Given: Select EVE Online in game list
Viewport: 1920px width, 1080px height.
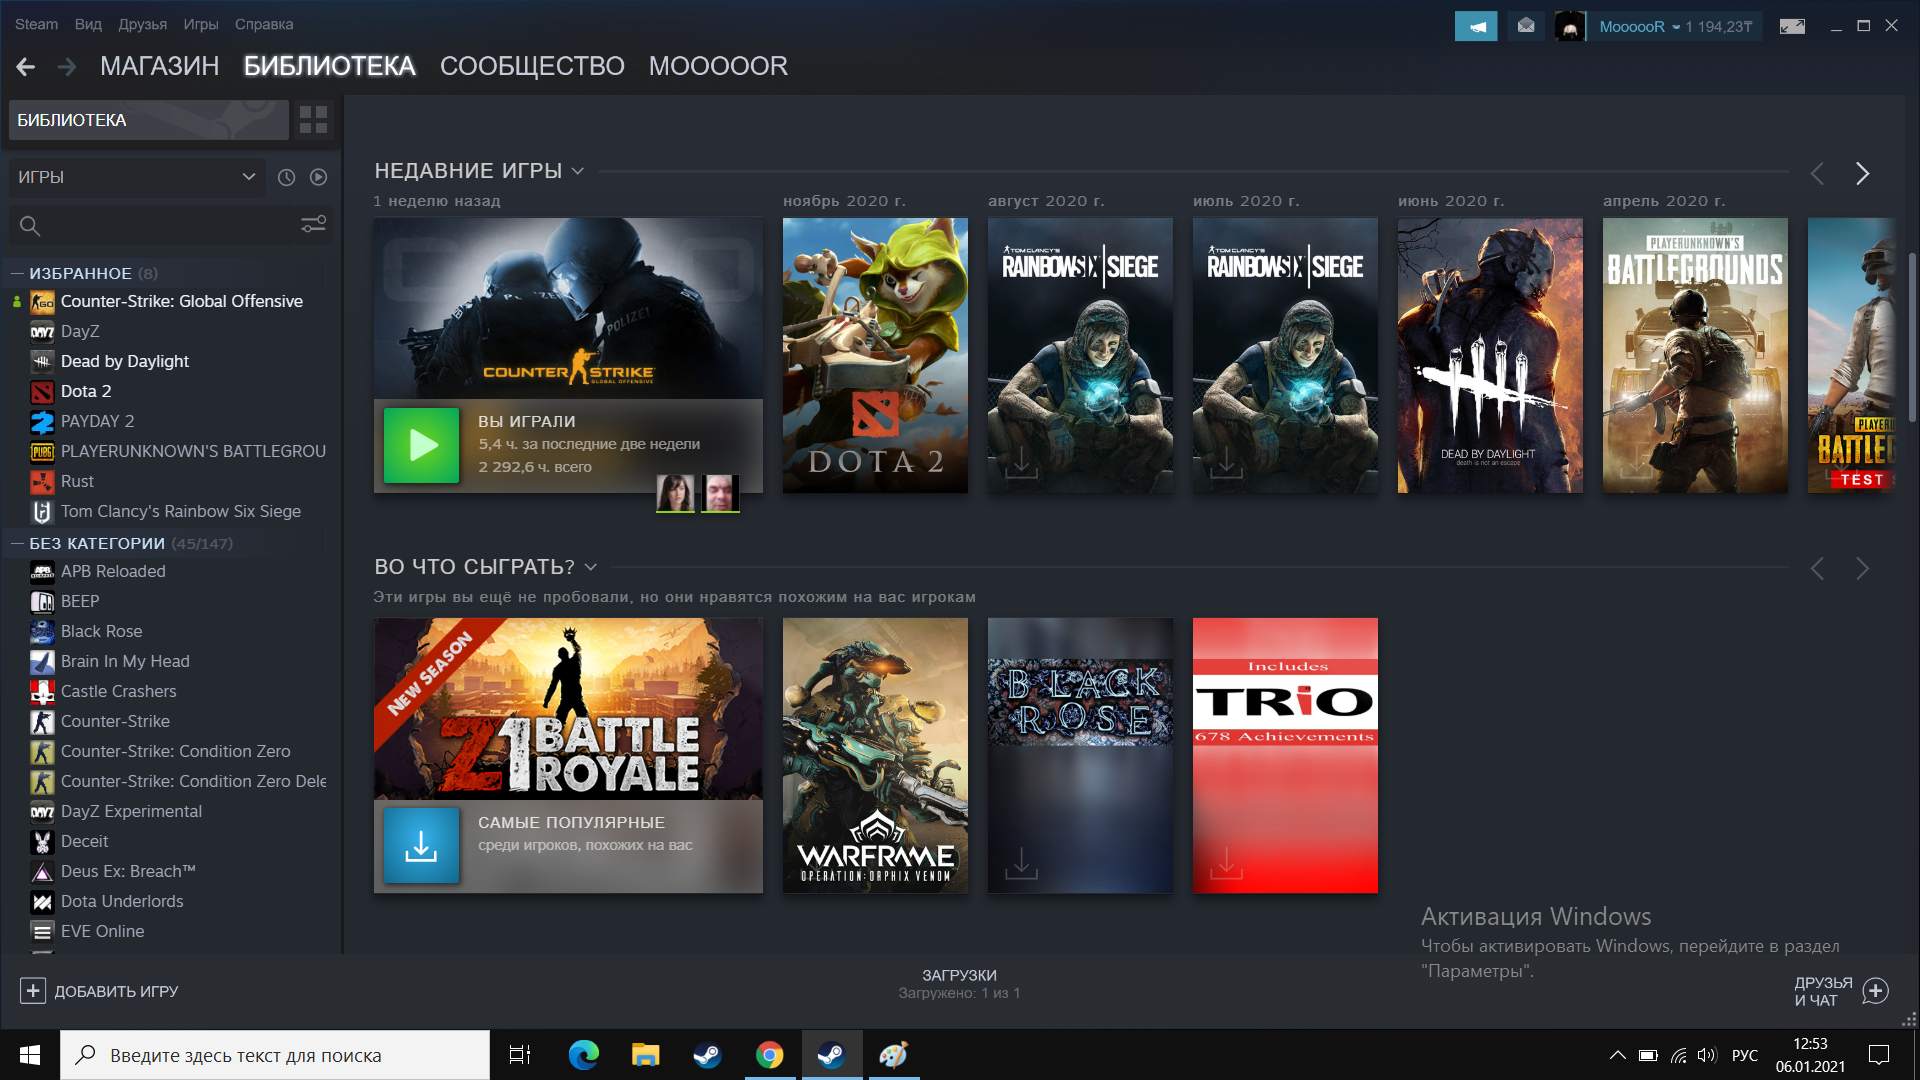Looking at the screenshot, I should [102, 931].
